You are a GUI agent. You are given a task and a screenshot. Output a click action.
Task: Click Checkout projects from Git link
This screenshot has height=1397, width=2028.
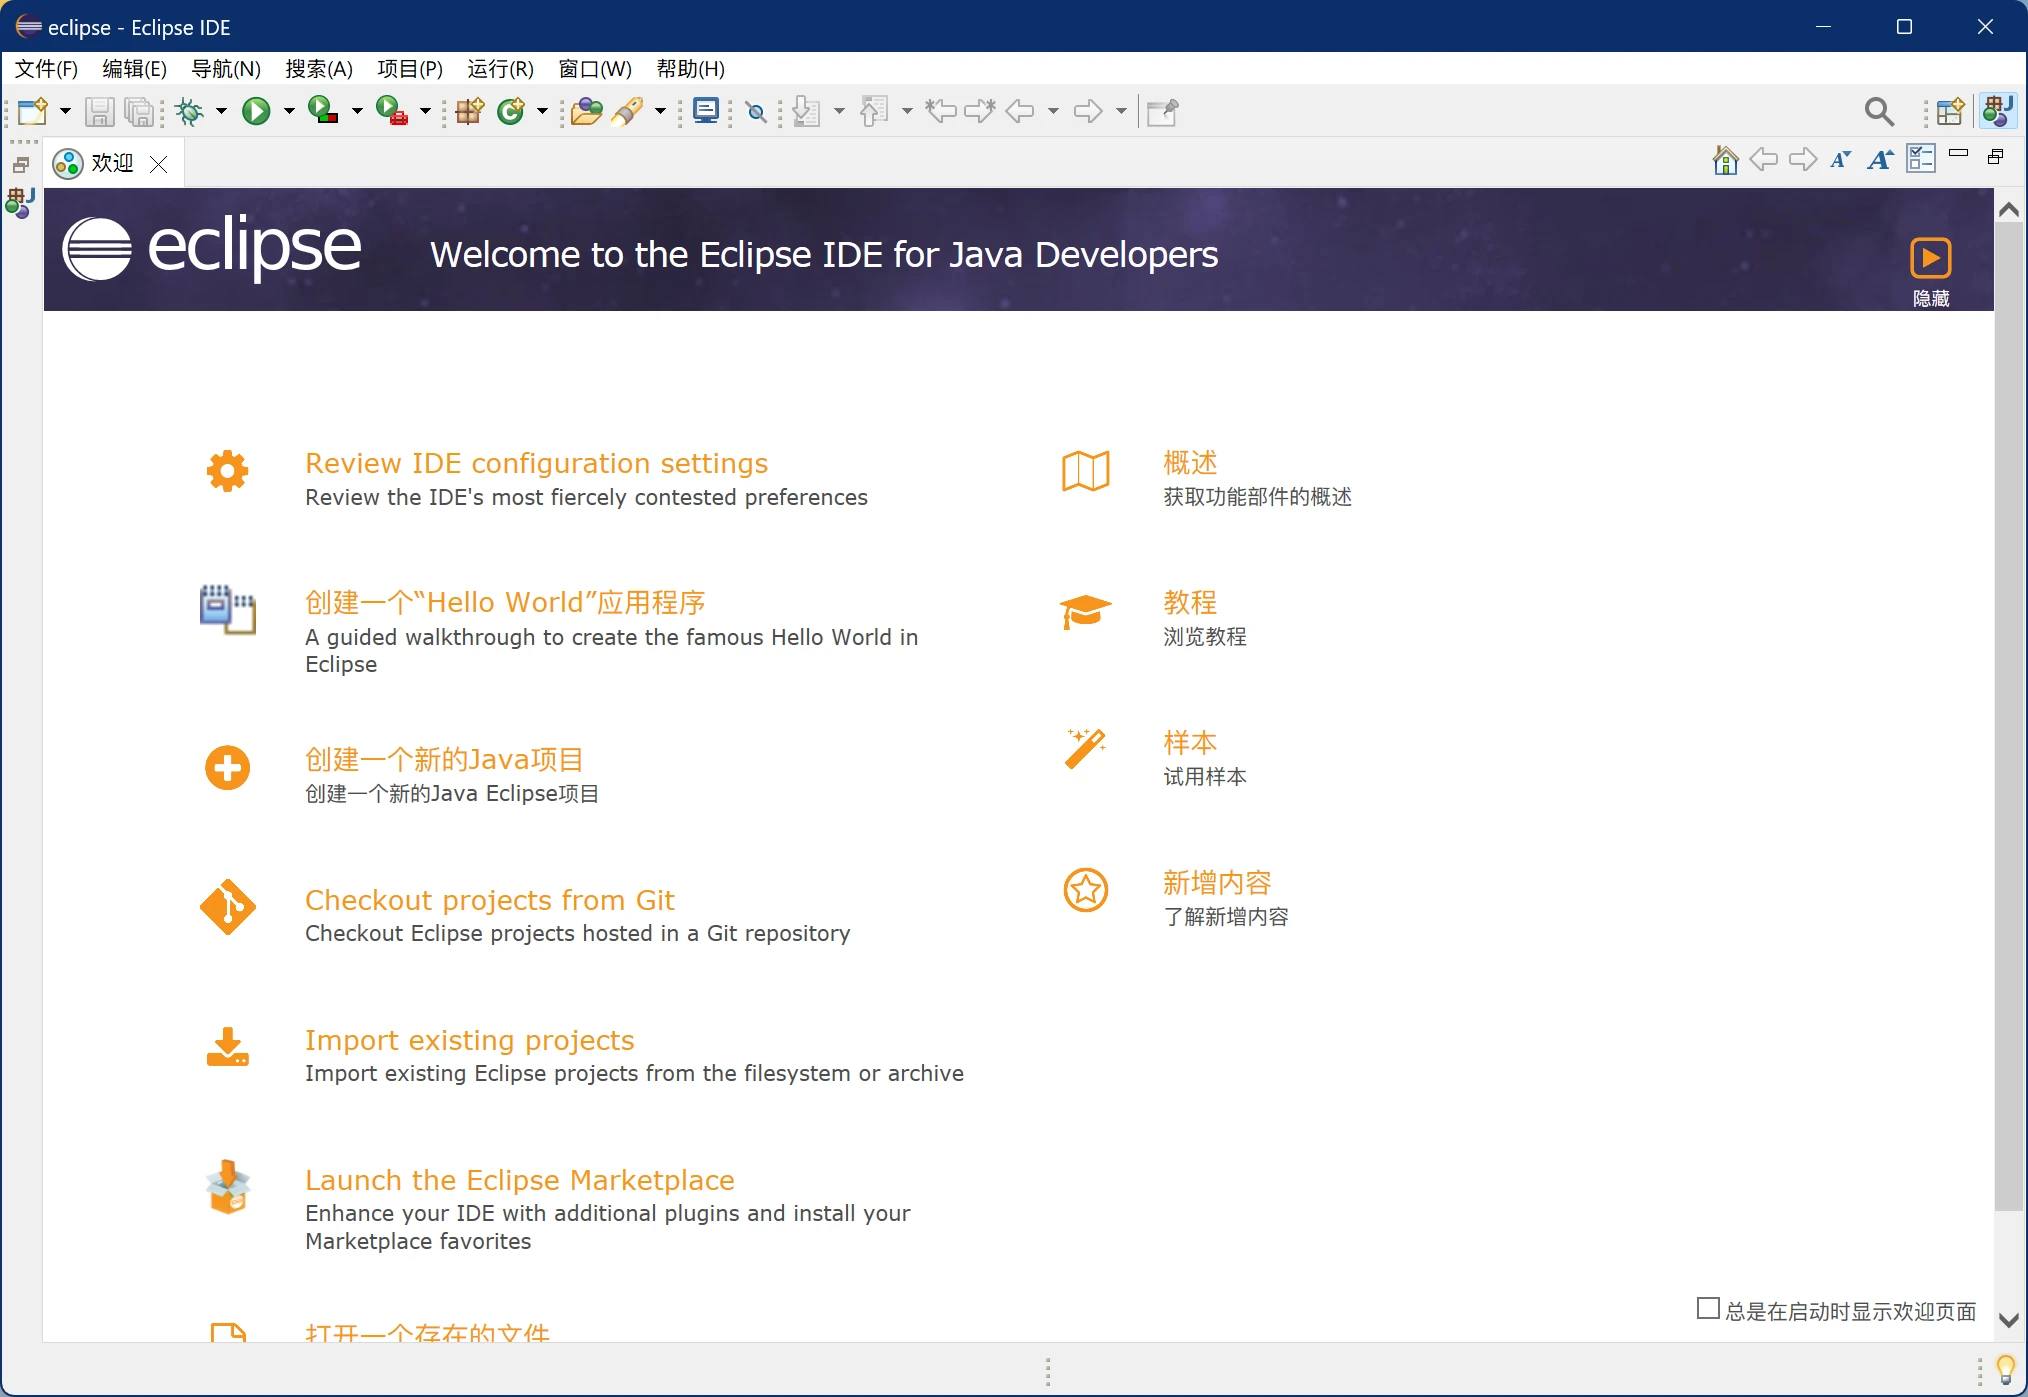pyautogui.click(x=489, y=900)
